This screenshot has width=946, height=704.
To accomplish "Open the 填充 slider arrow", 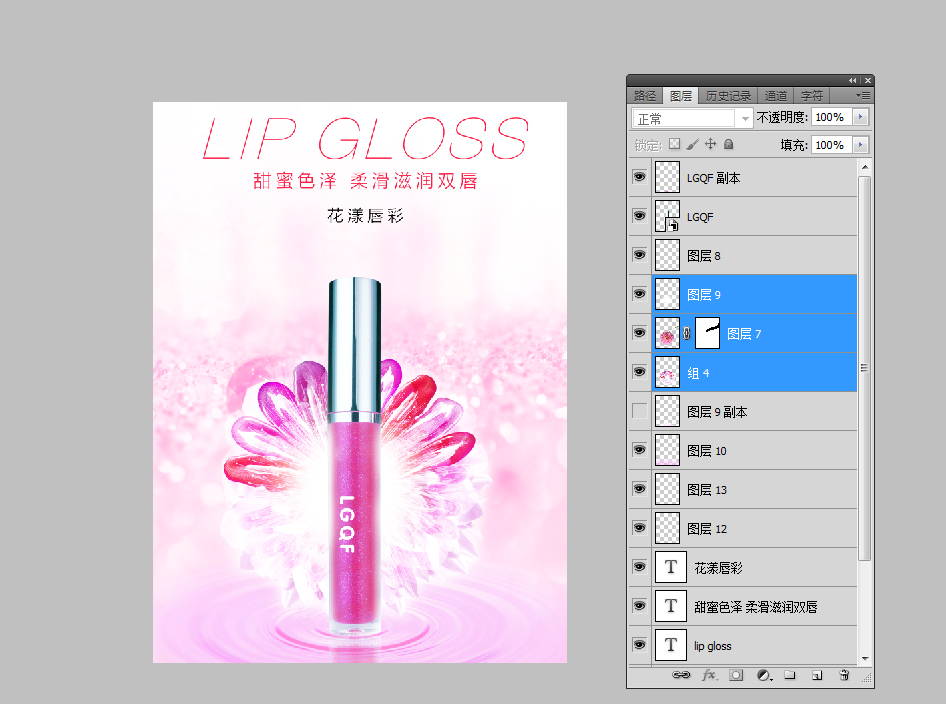I will tap(861, 145).
